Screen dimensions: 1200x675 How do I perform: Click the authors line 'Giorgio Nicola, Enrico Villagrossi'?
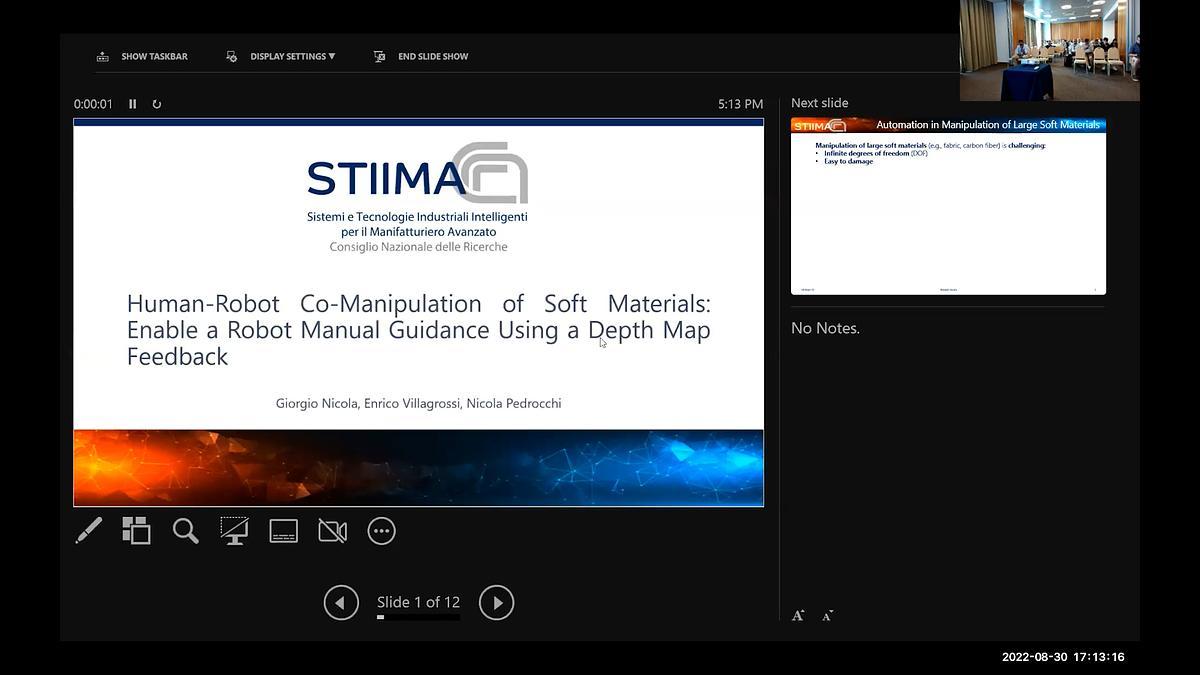tap(418, 403)
